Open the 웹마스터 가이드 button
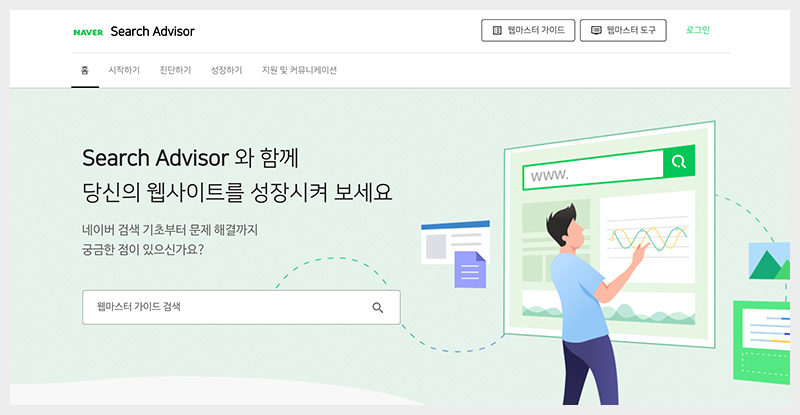This screenshot has width=800, height=415. tap(528, 31)
